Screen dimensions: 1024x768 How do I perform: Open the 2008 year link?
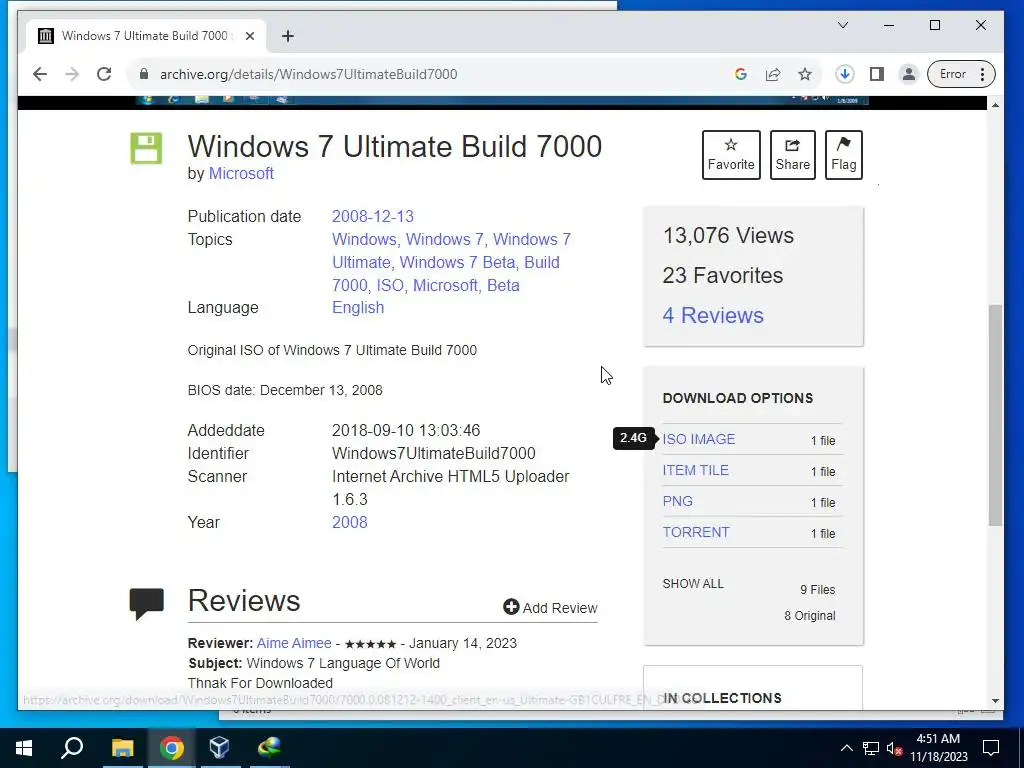coord(349,522)
